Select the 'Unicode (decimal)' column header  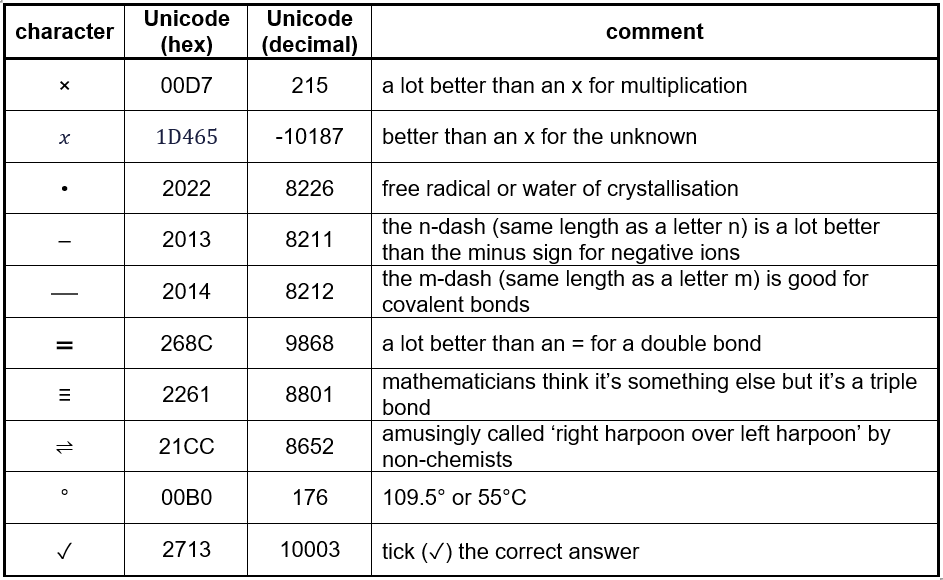tap(309, 32)
